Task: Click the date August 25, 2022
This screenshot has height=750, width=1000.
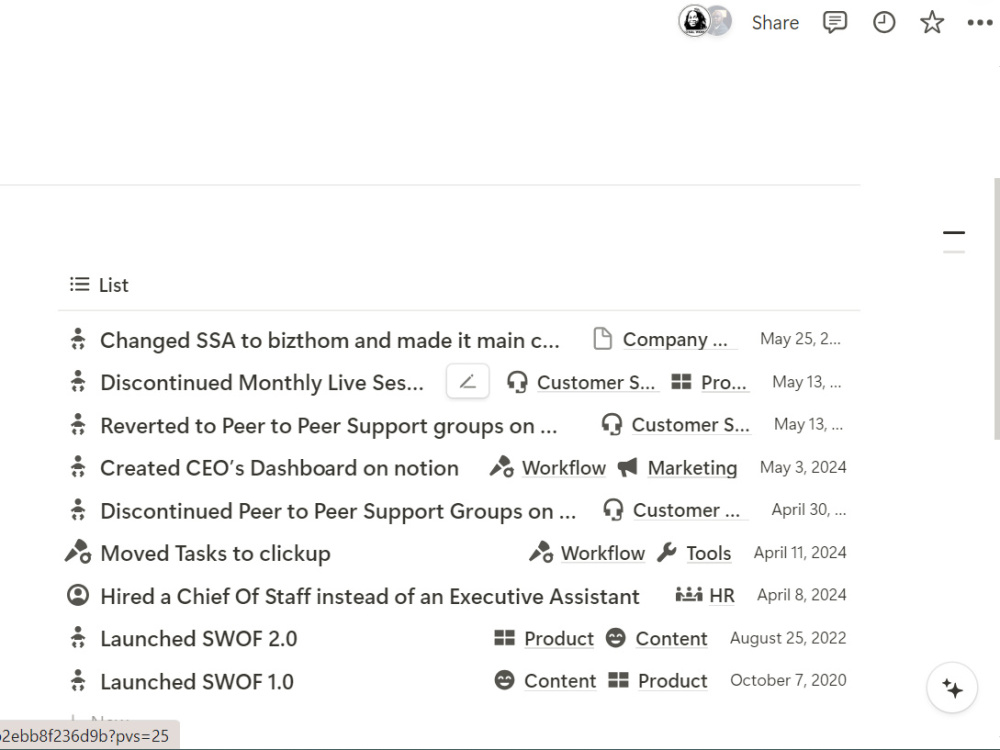Action: coord(788,638)
